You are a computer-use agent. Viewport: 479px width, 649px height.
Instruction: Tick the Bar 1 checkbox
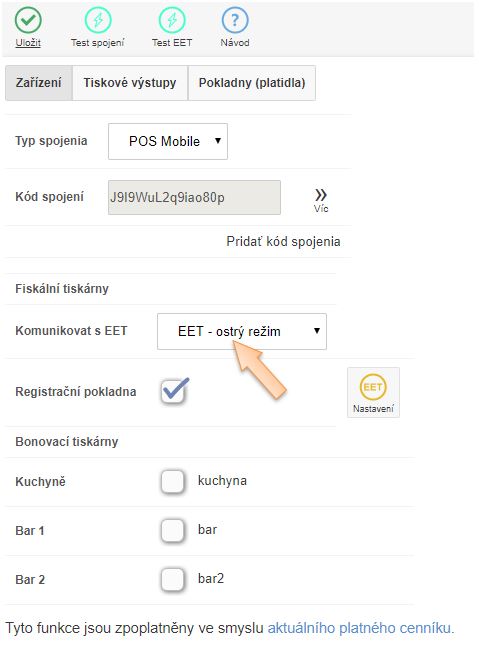pos(173,530)
